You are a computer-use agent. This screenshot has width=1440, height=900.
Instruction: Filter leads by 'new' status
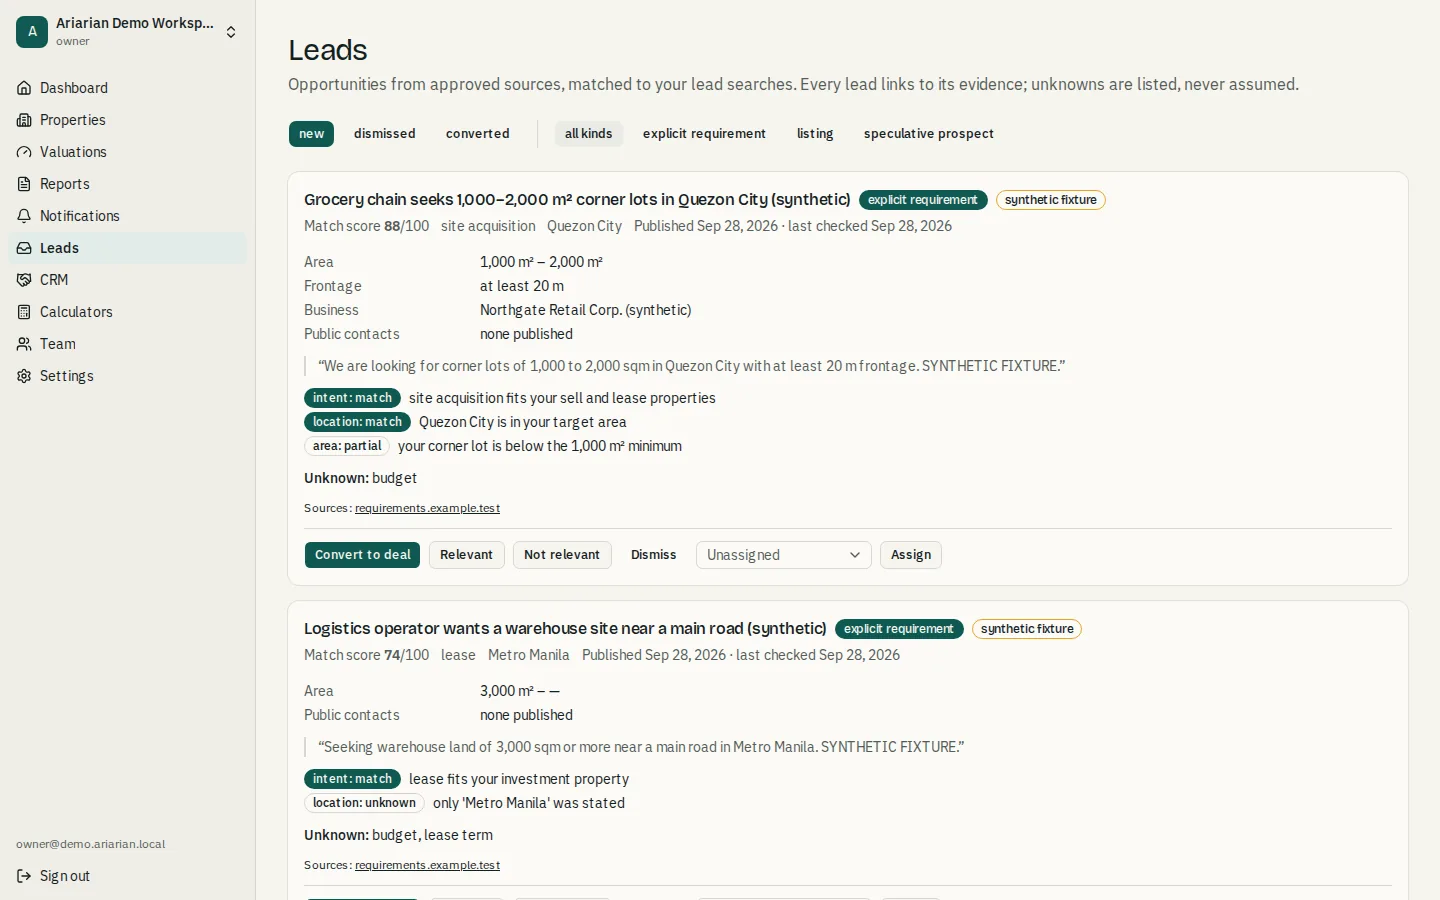pyautogui.click(x=311, y=134)
